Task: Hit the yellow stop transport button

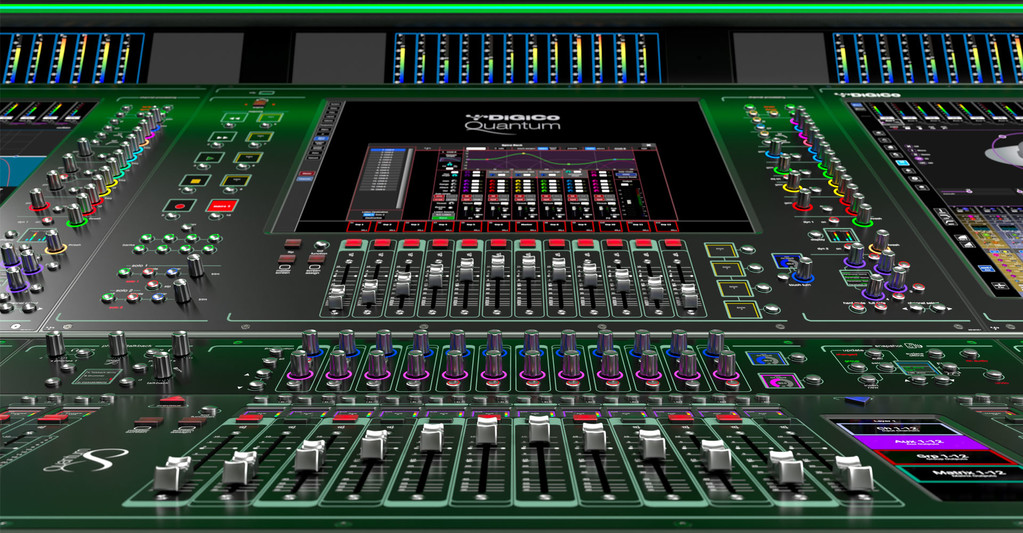Action: (x=194, y=180)
